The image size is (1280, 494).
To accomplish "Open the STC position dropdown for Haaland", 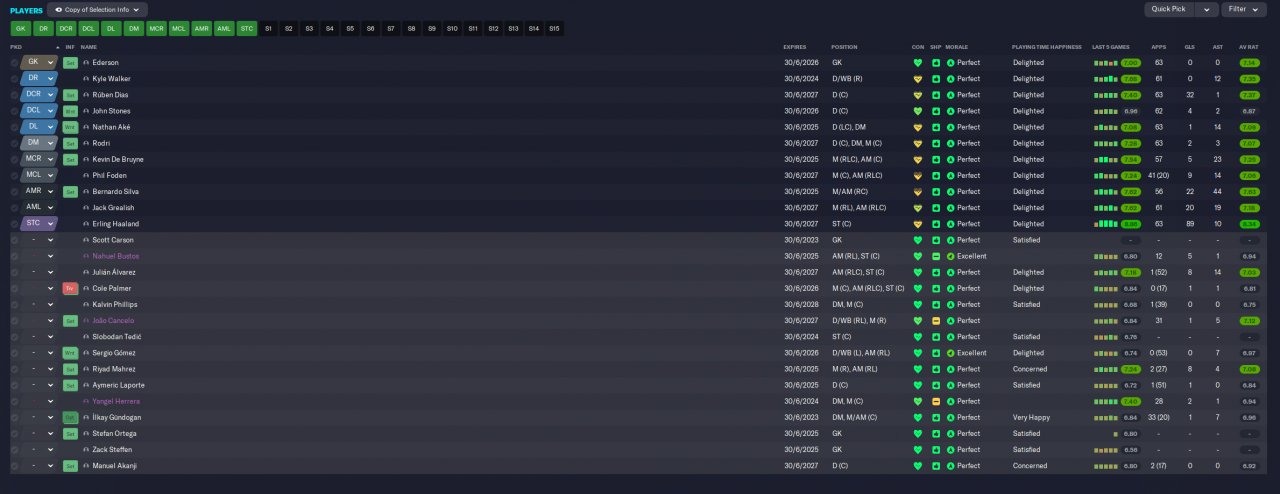I will [x=38, y=224].
